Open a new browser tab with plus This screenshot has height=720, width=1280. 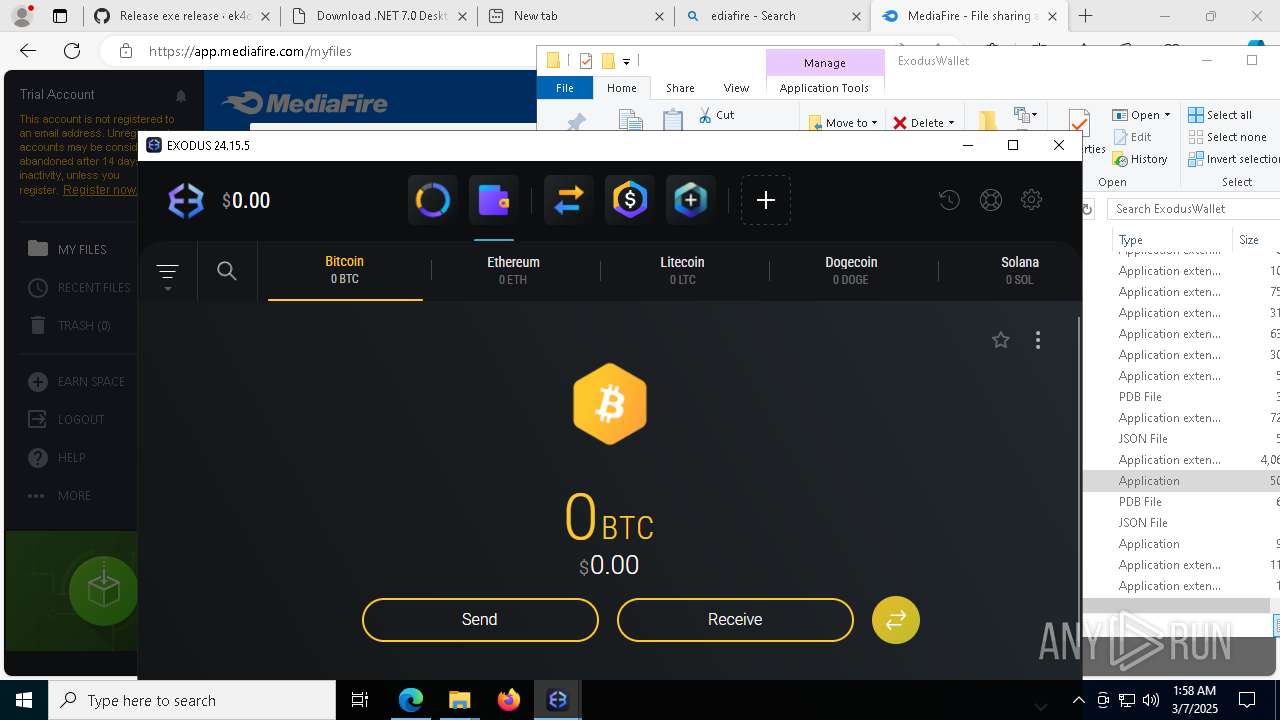1086,16
